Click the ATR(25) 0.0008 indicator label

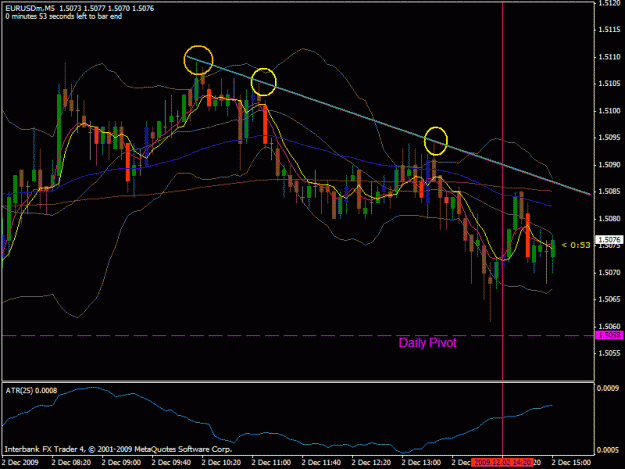pyautogui.click(x=31, y=391)
